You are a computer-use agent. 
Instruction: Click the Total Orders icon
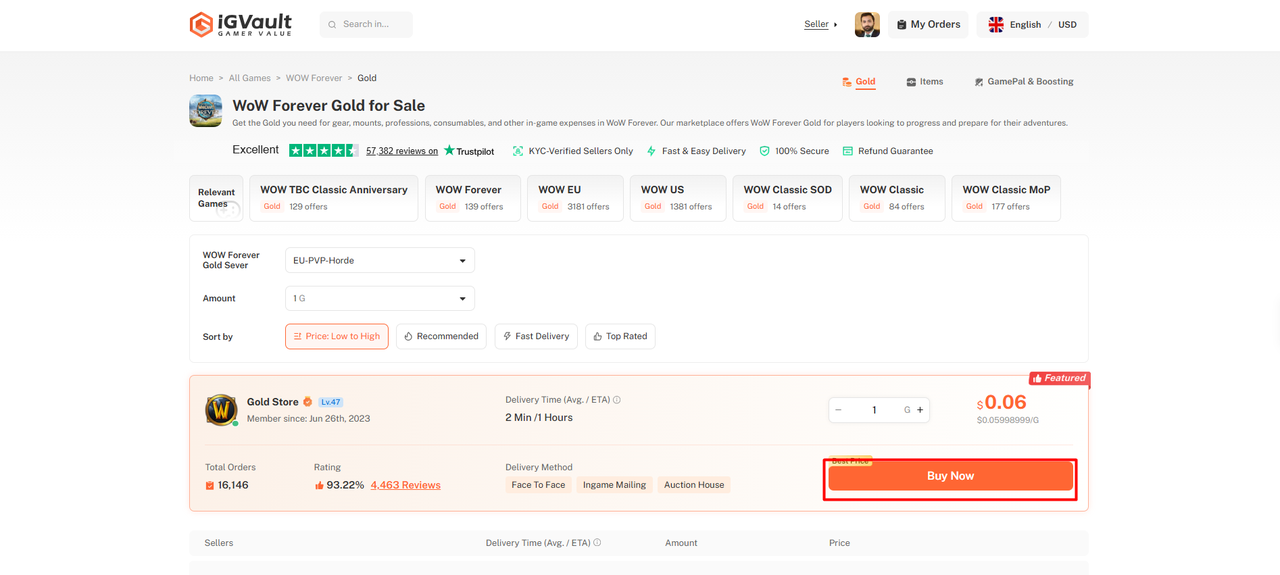click(x=210, y=485)
